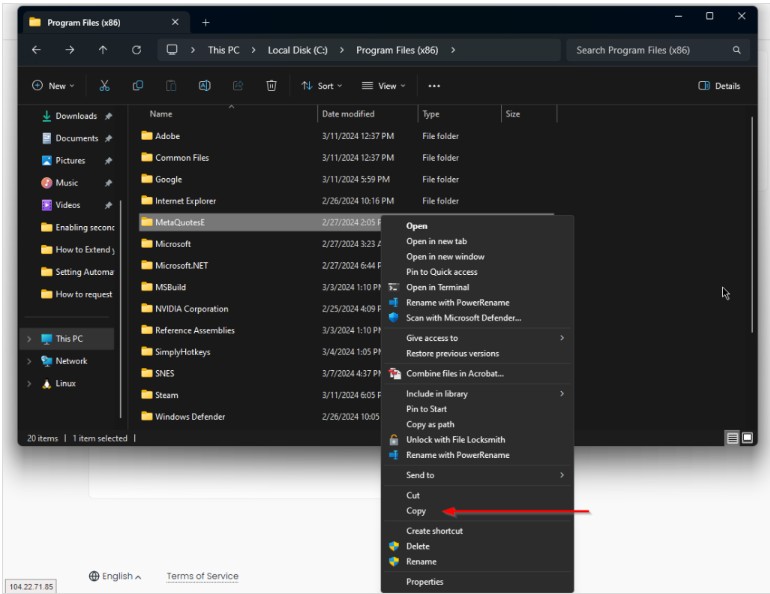Click the Search Program Files (x86) field
This screenshot has height=594, width=770.
click(658, 50)
